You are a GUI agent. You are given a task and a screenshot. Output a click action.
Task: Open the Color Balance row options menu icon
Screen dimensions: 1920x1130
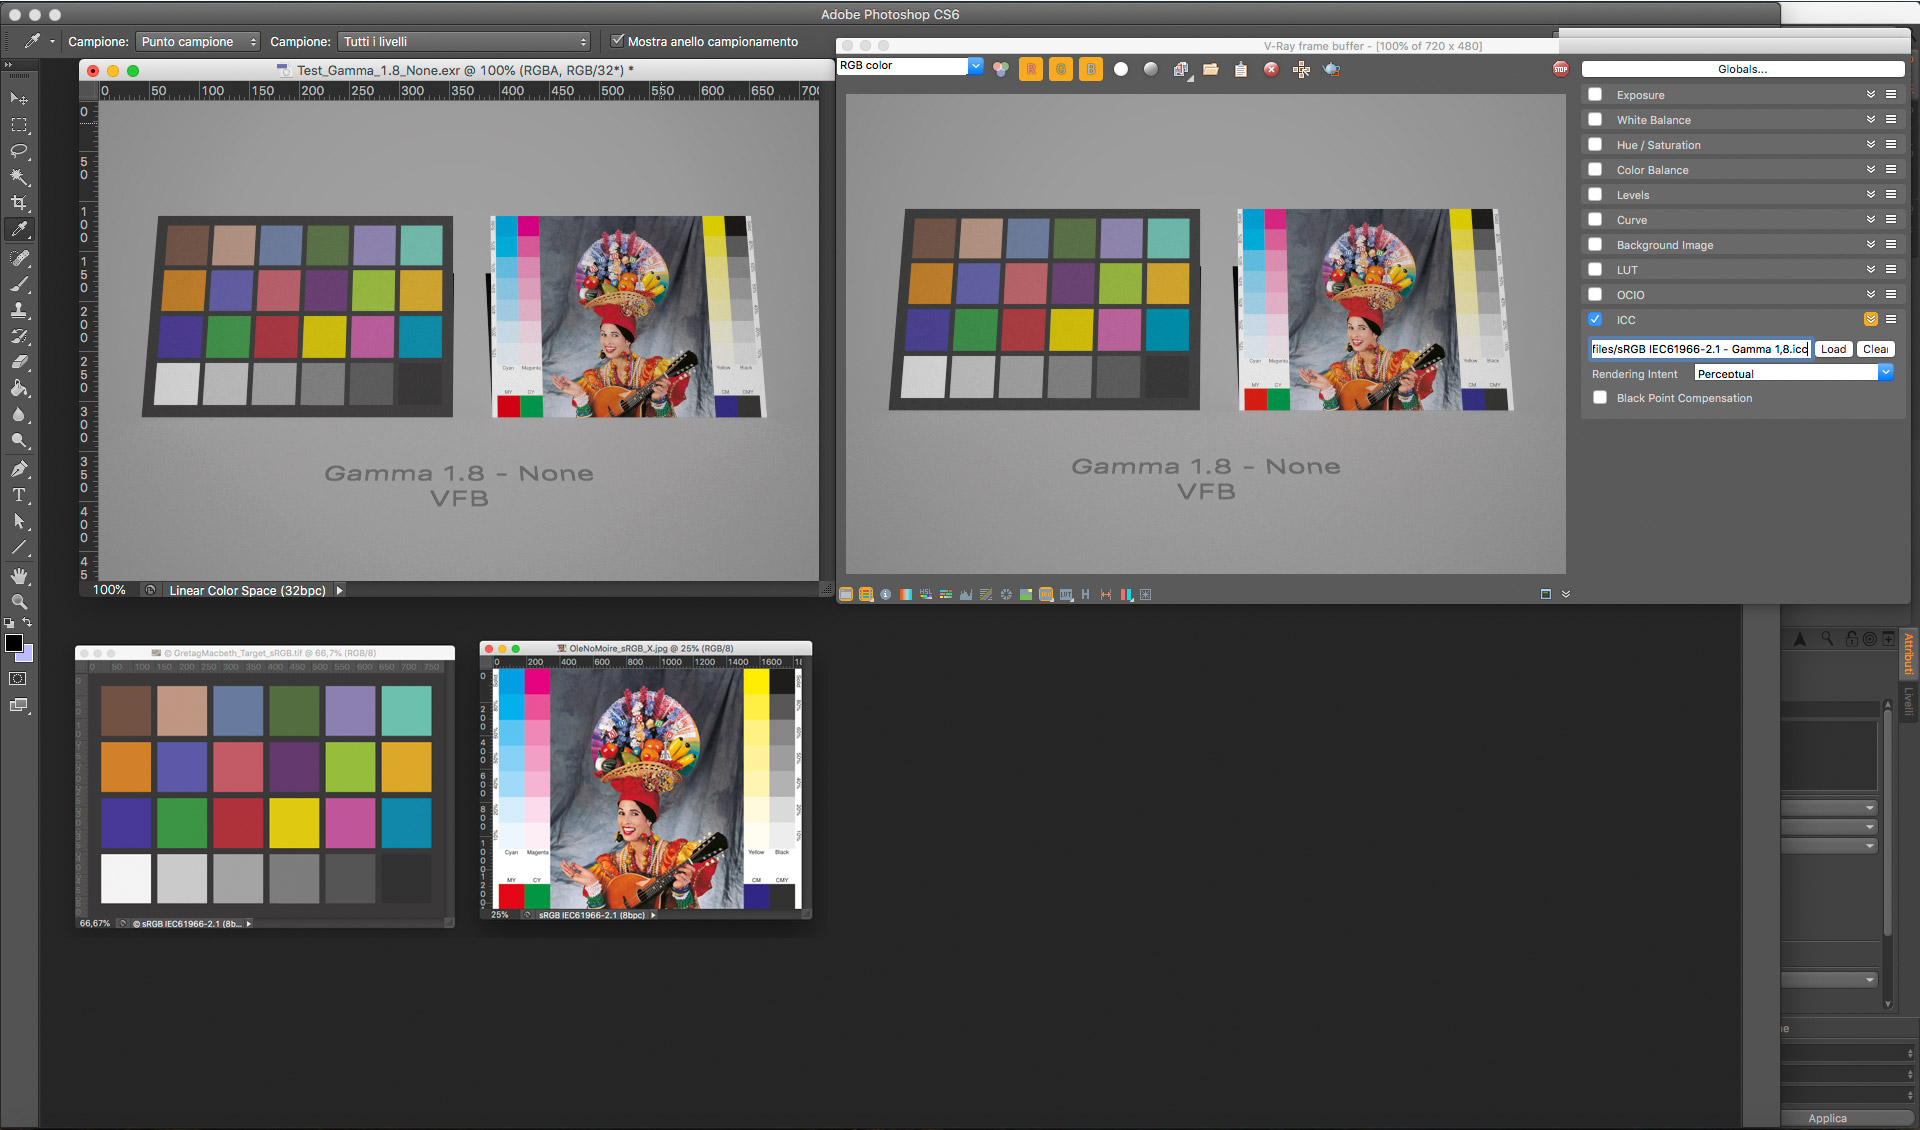click(x=1891, y=169)
